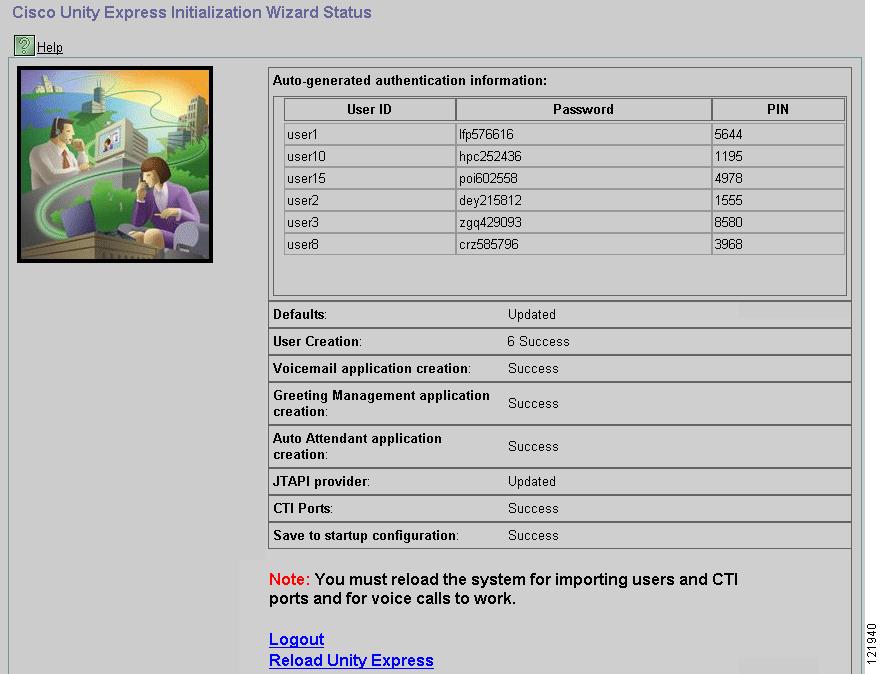880x674 pixels.
Task: Click Save to startup configuration label
Action: click(365, 535)
